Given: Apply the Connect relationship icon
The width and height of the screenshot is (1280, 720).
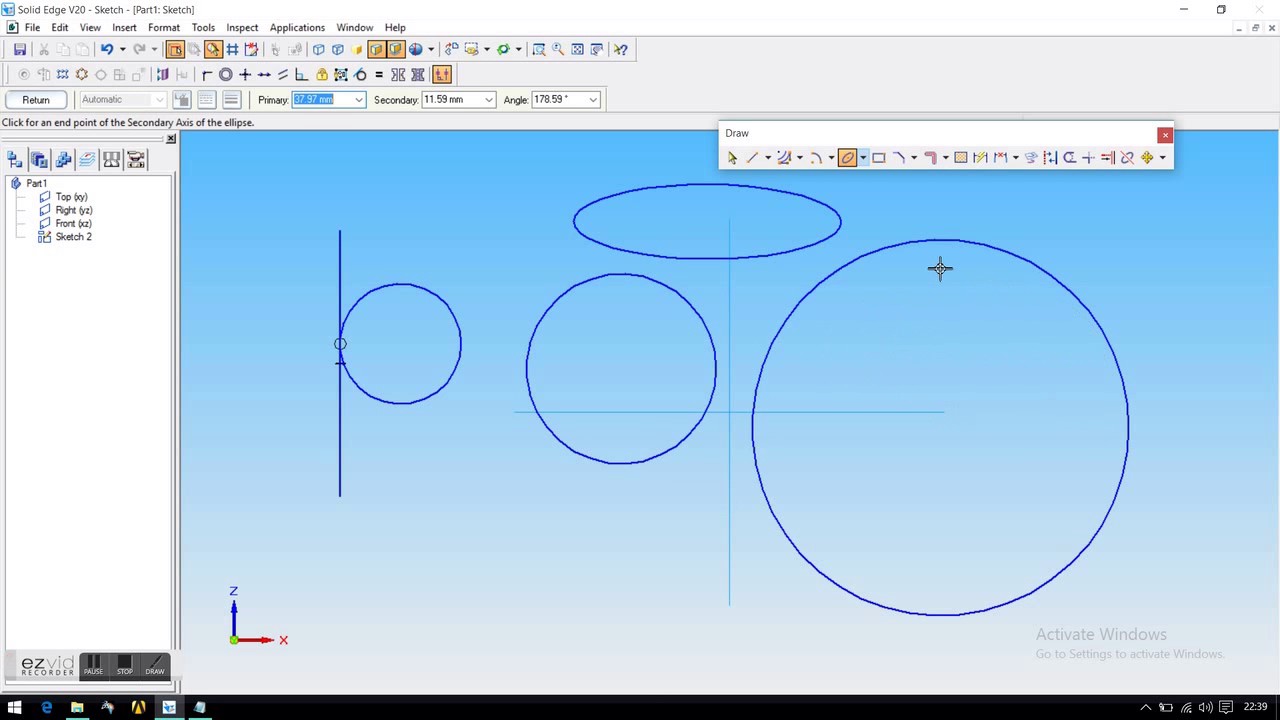Looking at the screenshot, I should (207, 74).
